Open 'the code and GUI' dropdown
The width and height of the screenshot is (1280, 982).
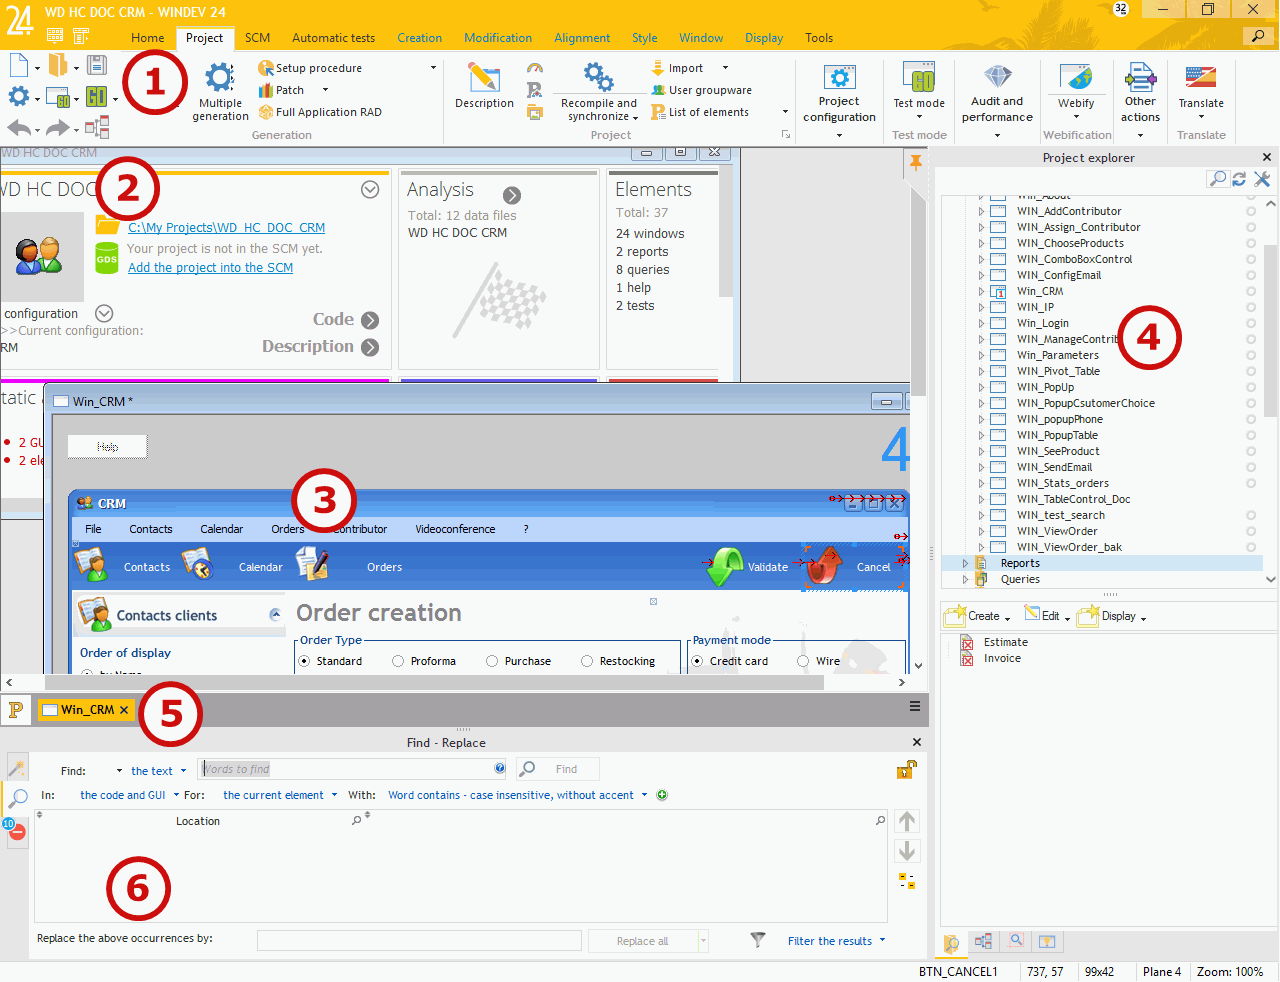(x=129, y=795)
